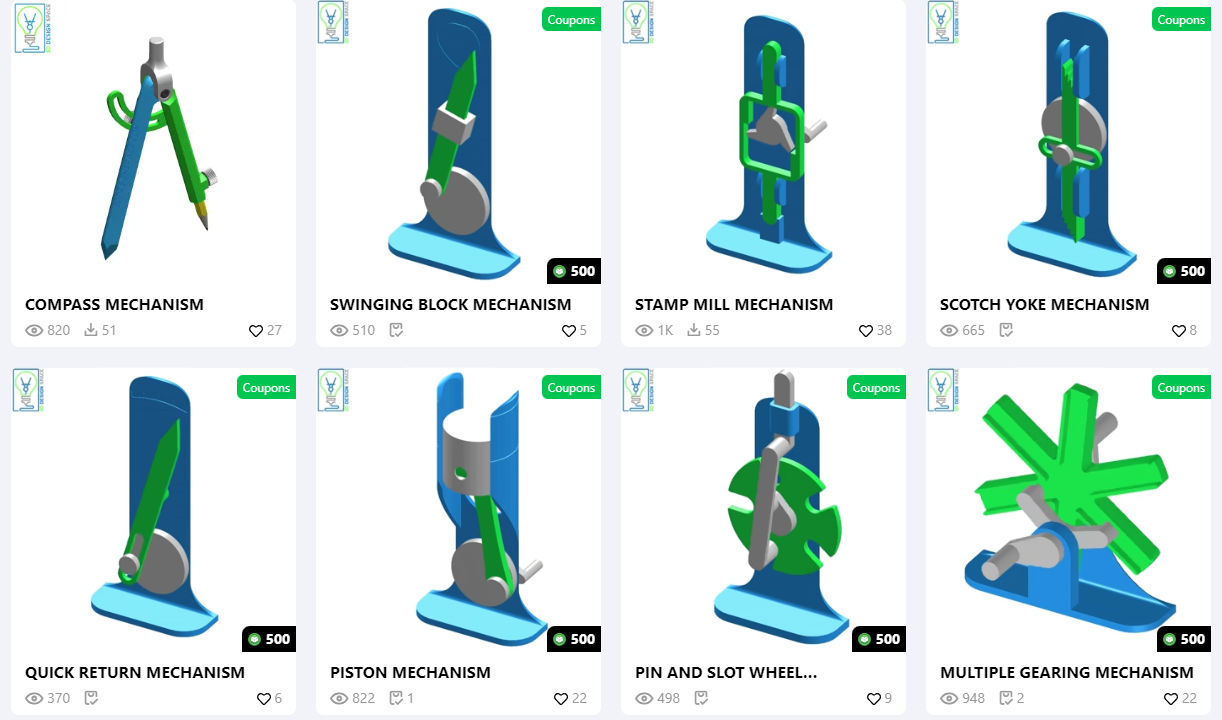This screenshot has width=1222, height=720.
Task: Click the 500 price tag on Scotch Yoke Mechanism
Action: (1184, 271)
